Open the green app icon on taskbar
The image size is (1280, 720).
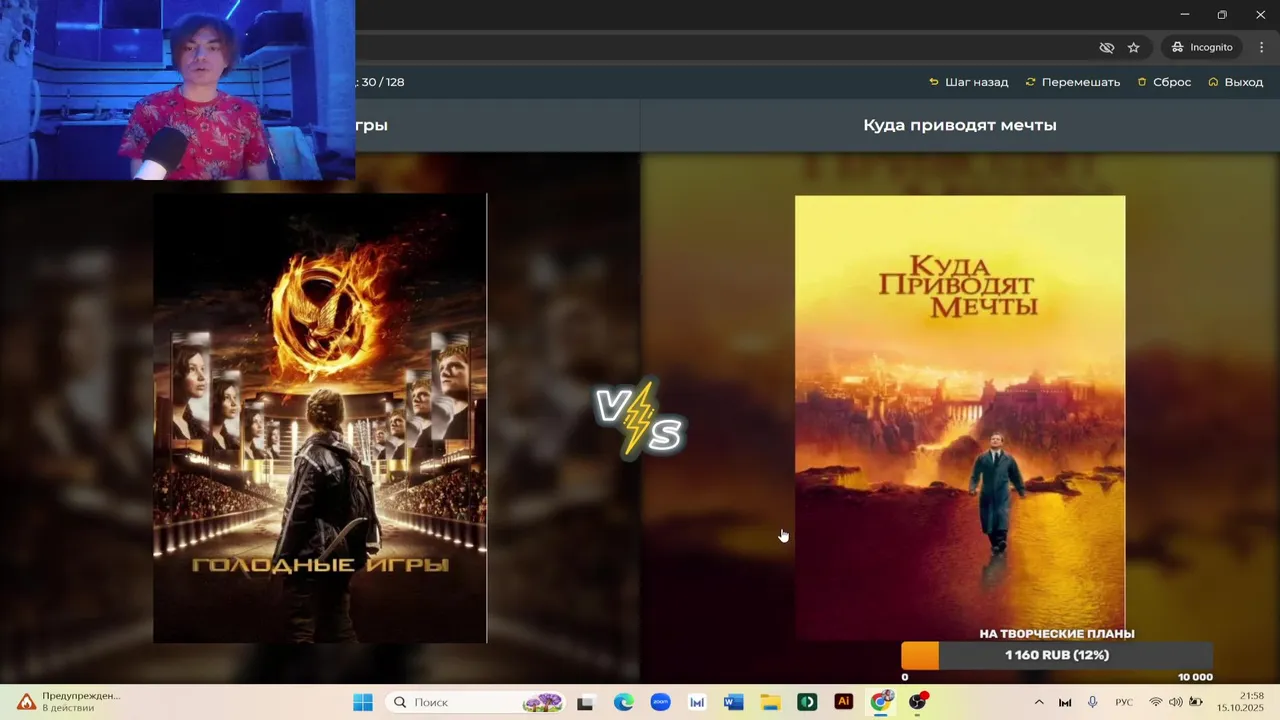[807, 702]
